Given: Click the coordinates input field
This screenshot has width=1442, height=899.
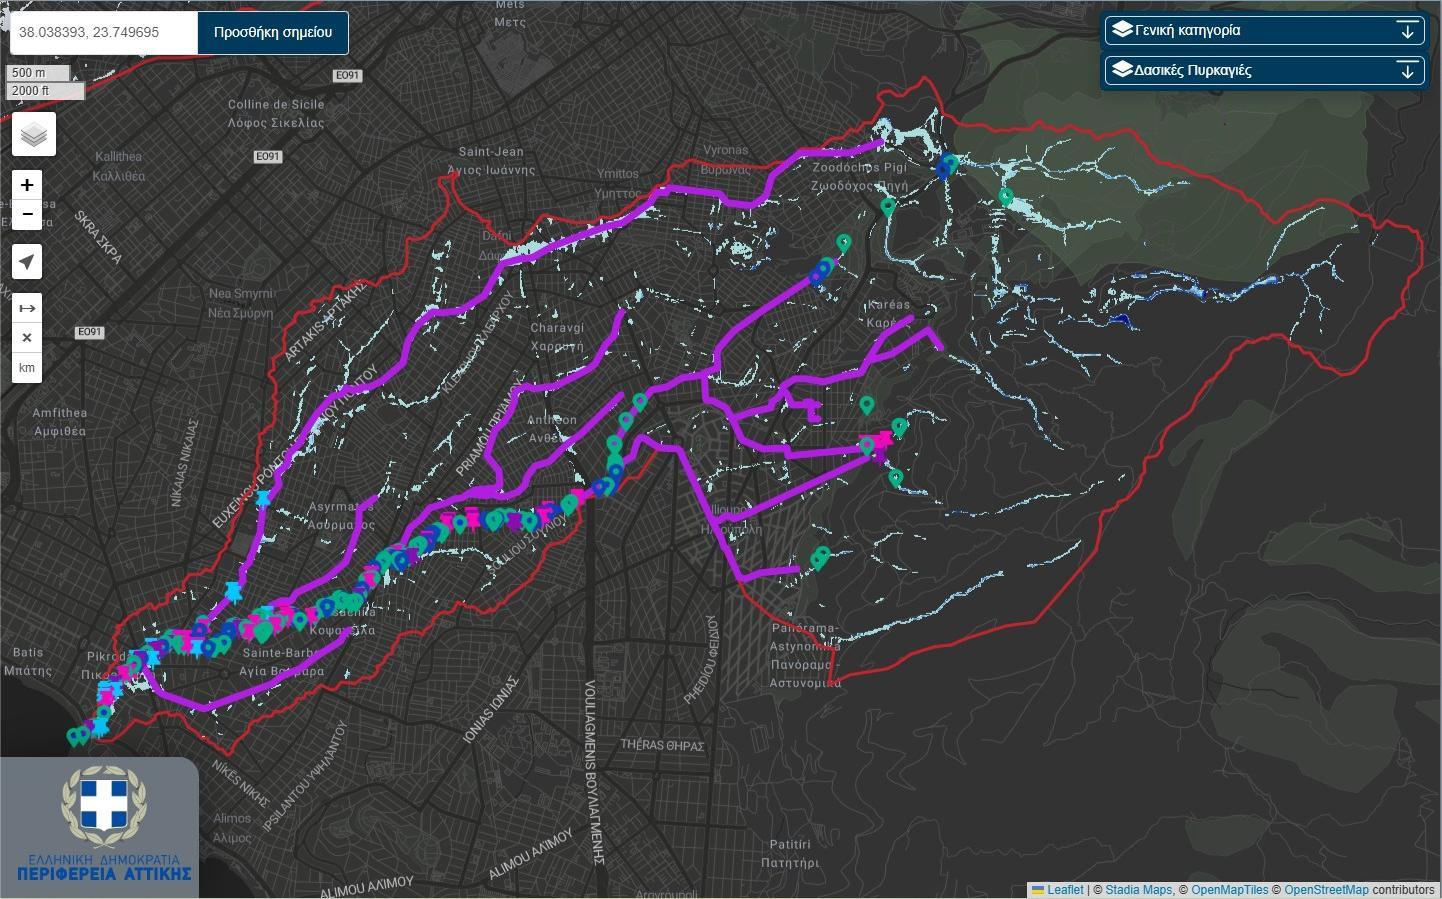Looking at the screenshot, I should pos(104,32).
